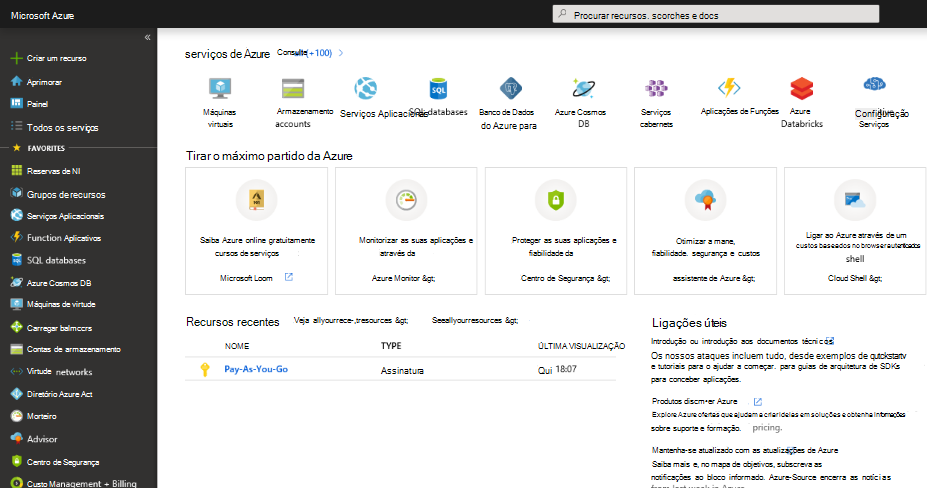Click Veja all your recent resources link
The width and height of the screenshot is (927, 488).
[x=351, y=321]
